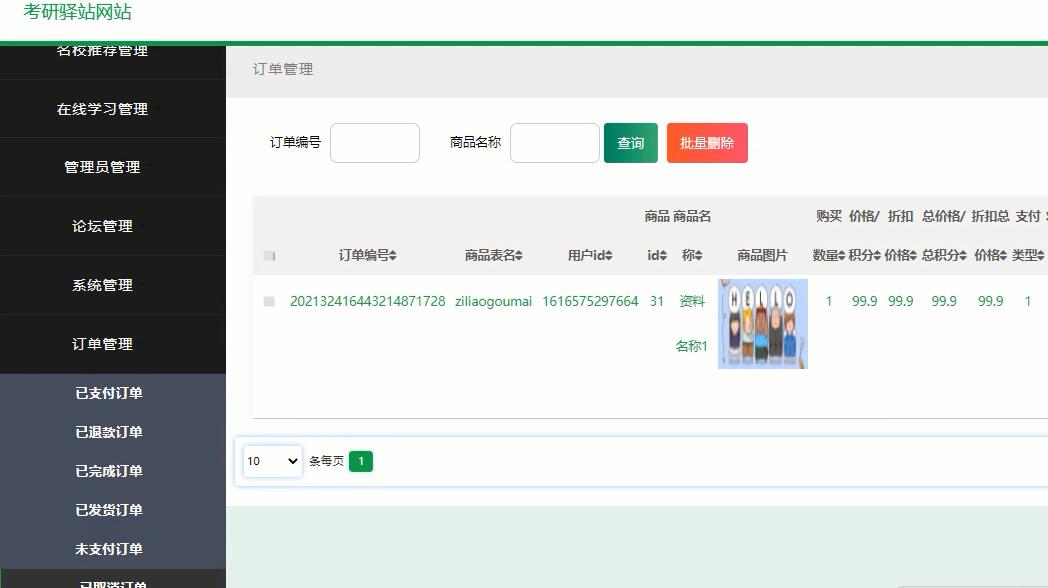The height and width of the screenshot is (588, 1048).
Task: Click the 查询 search button
Action: pos(630,142)
